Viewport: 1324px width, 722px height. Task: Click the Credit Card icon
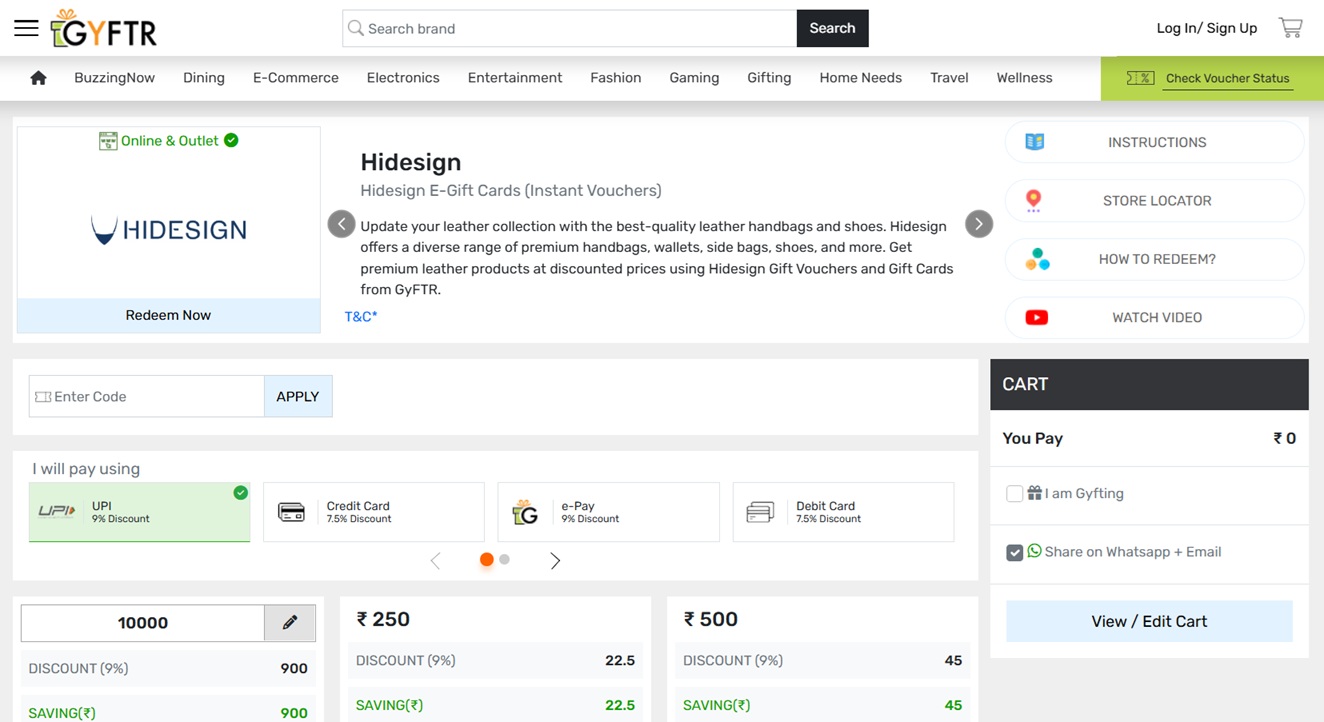pos(291,512)
